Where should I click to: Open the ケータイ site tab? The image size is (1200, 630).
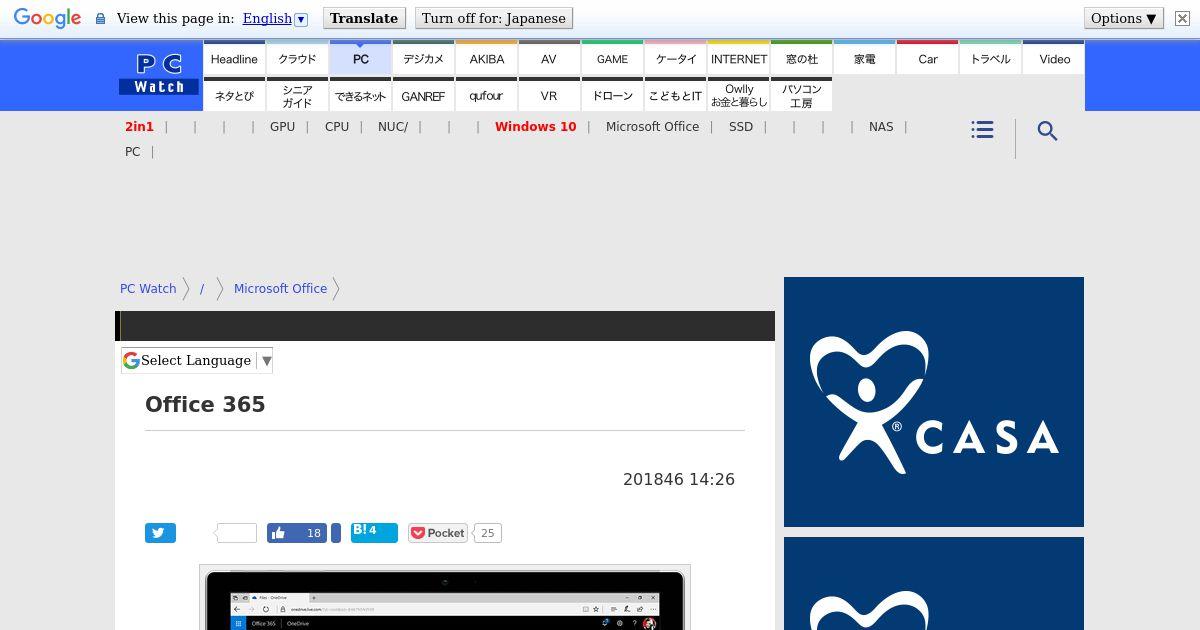[675, 58]
